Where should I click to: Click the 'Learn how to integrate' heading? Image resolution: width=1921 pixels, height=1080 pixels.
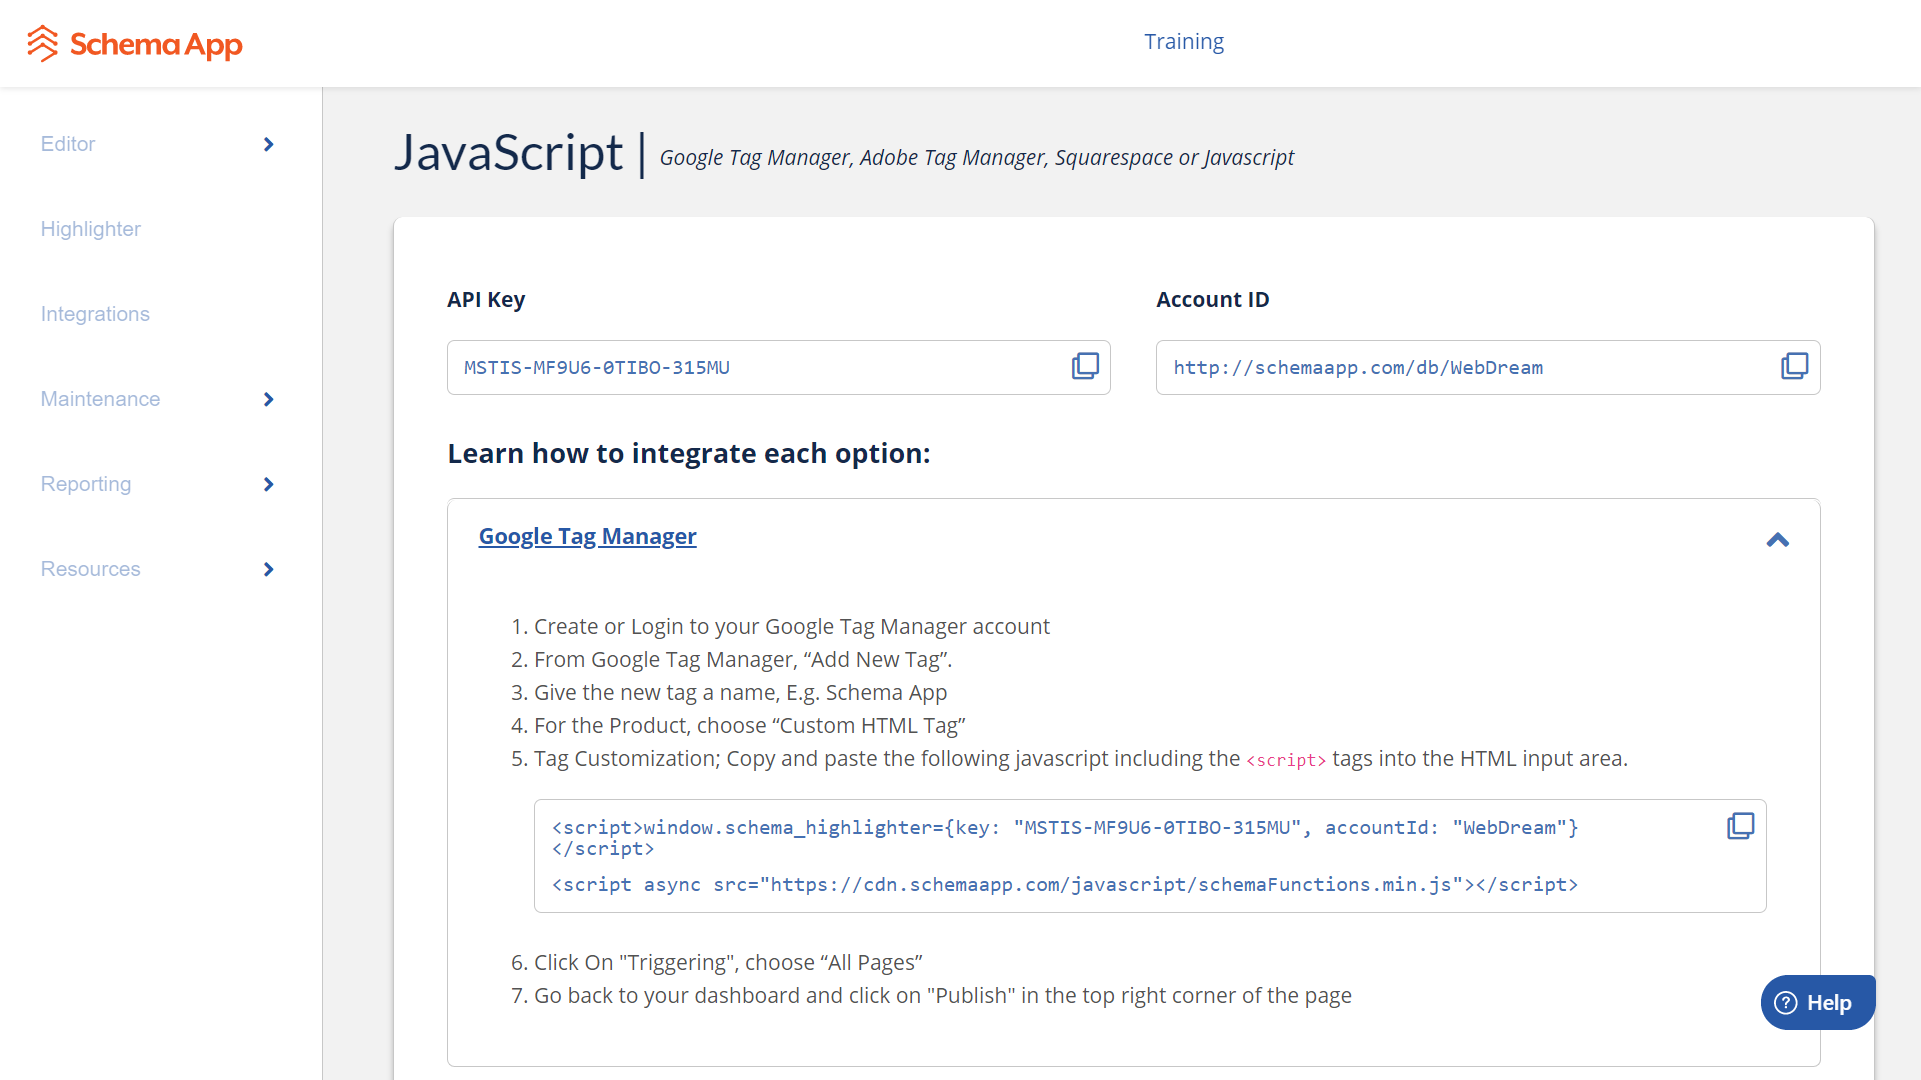click(688, 453)
